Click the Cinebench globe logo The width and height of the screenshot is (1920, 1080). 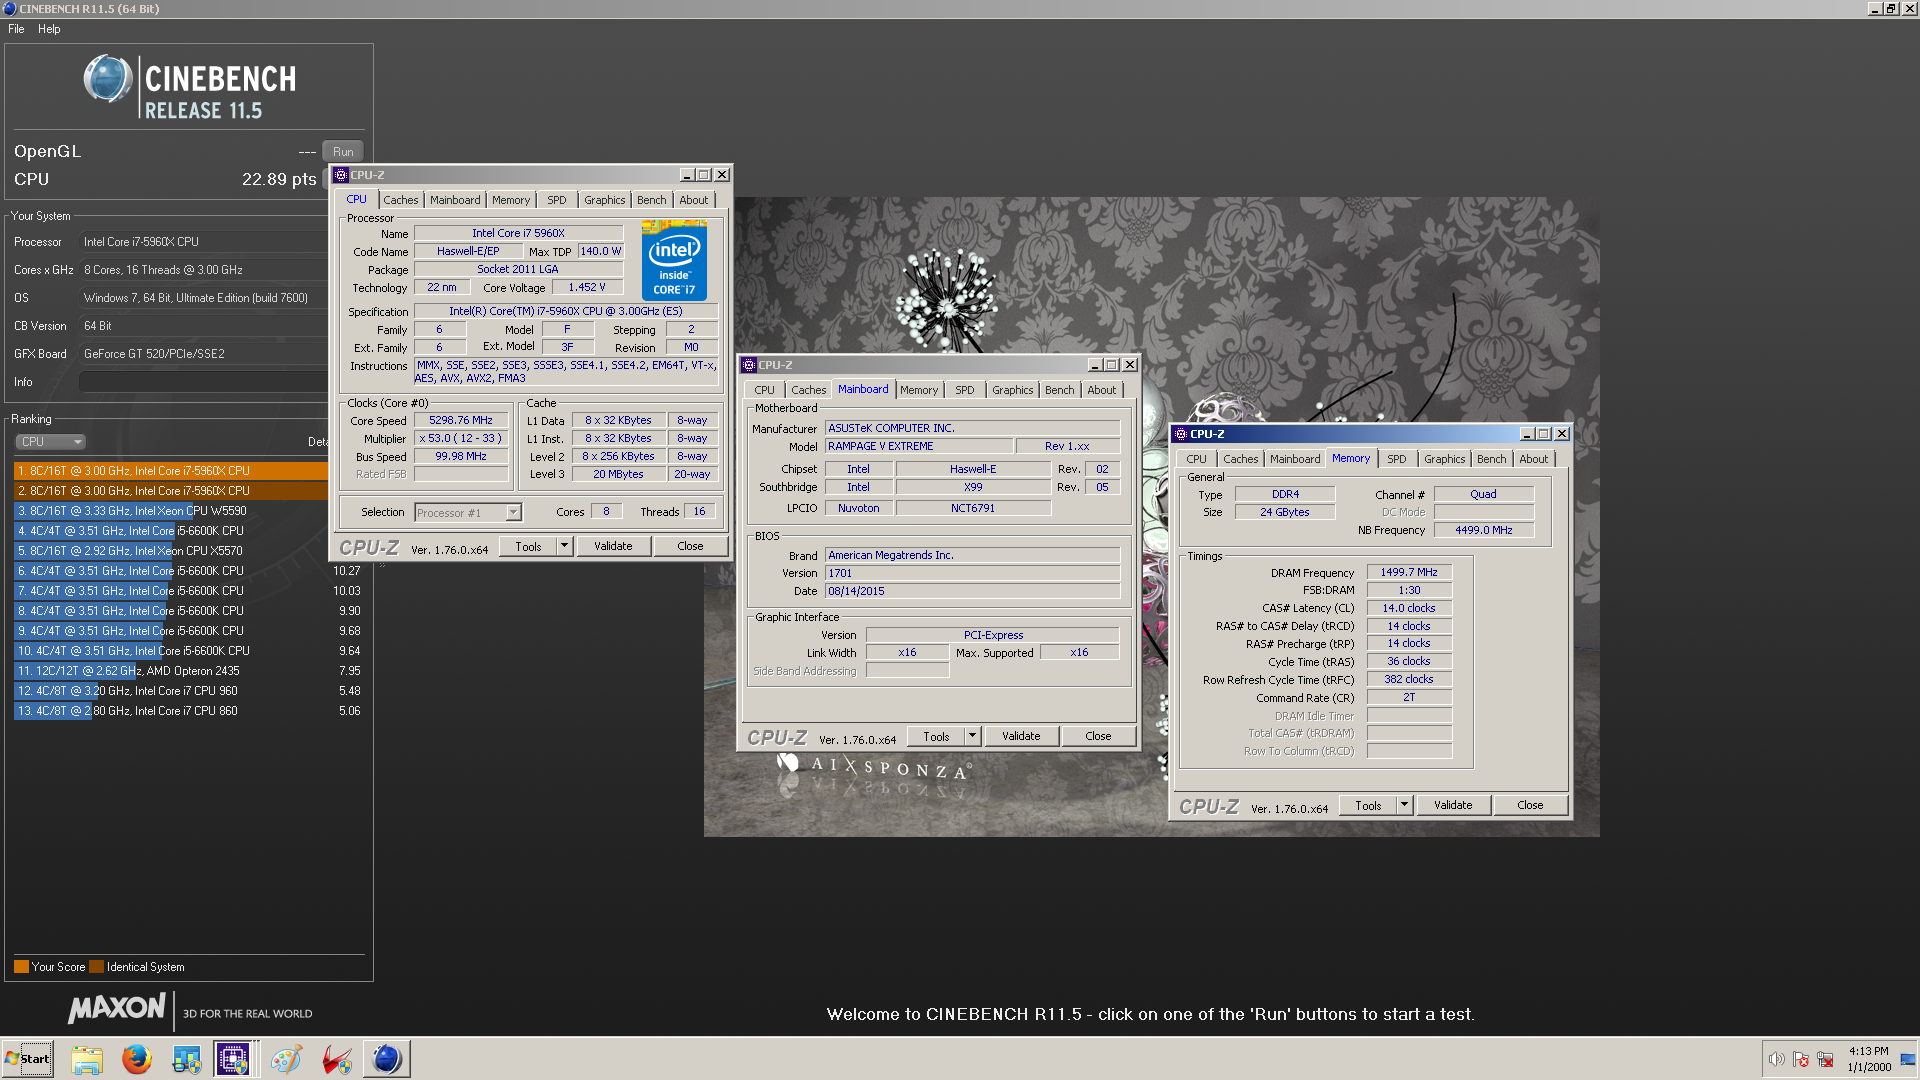(x=108, y=79)
